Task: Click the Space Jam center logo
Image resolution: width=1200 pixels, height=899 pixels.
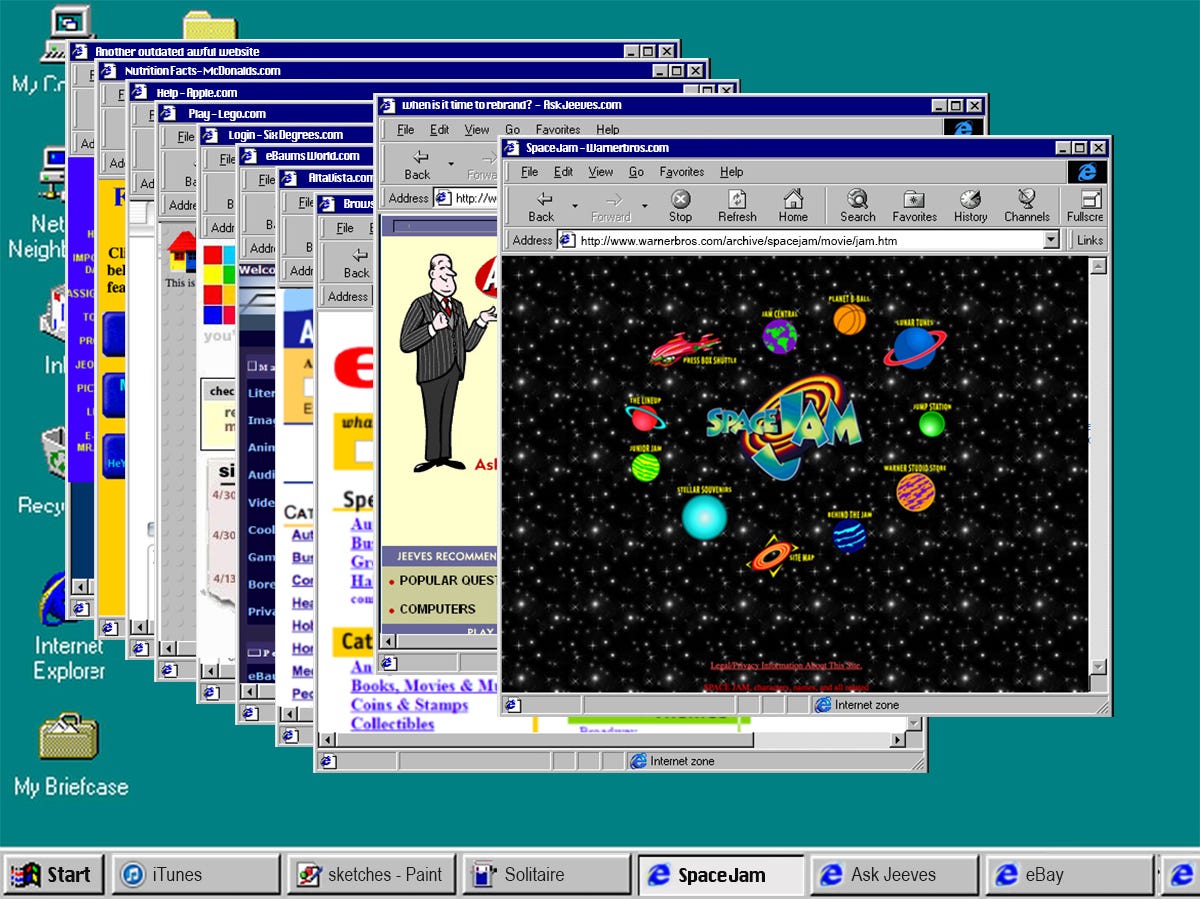Action: (785, 427)
